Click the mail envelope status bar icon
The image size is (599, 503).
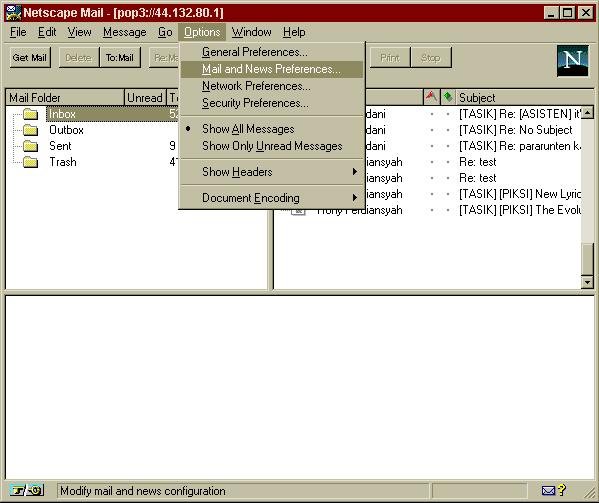pos(549,490)
